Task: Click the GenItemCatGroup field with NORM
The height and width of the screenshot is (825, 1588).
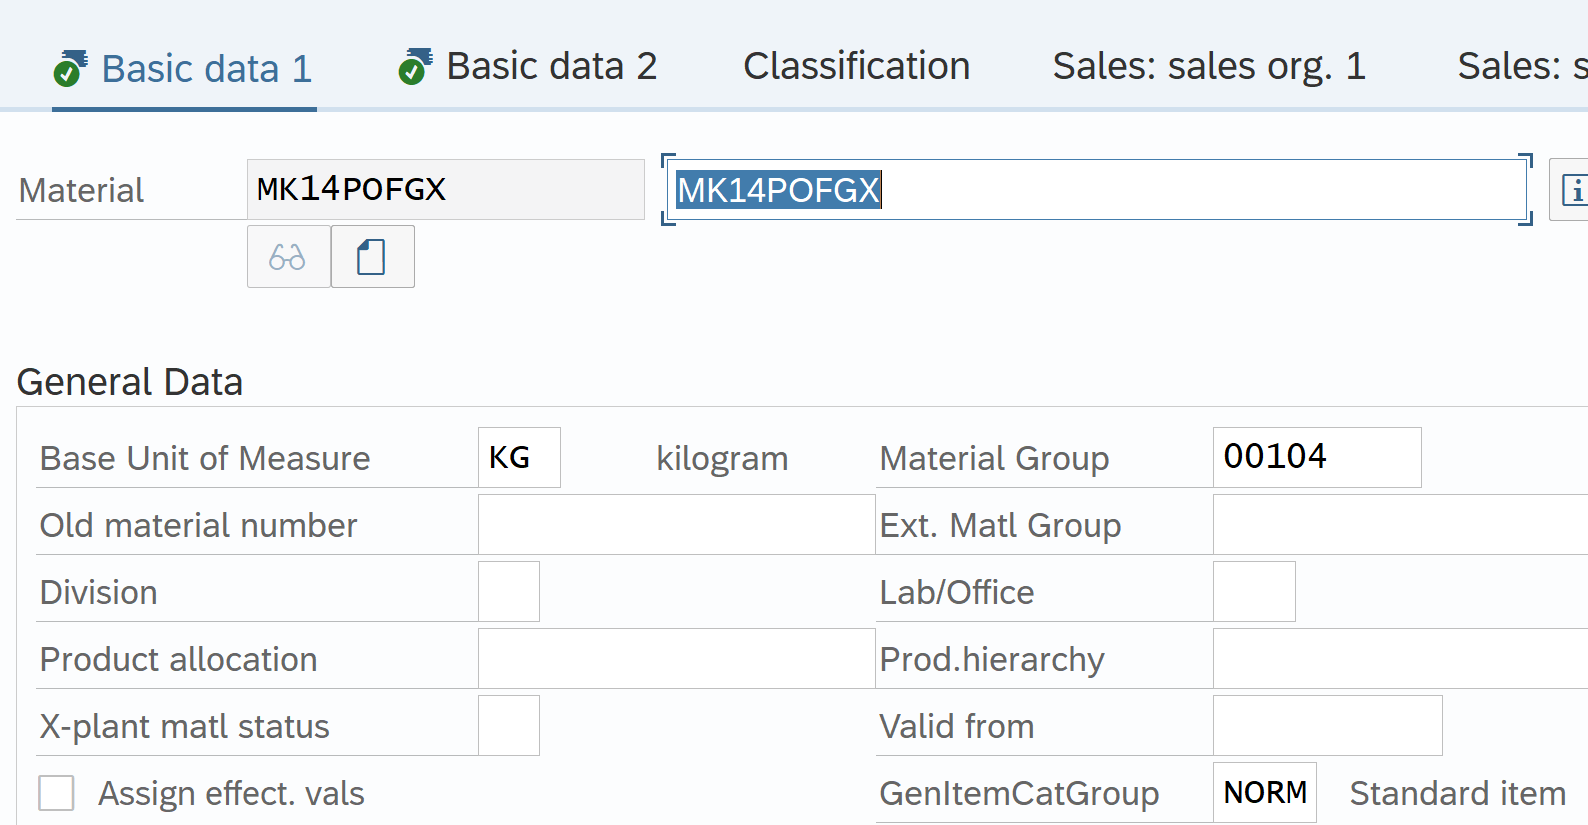Action: click(x=1264, y=793)
